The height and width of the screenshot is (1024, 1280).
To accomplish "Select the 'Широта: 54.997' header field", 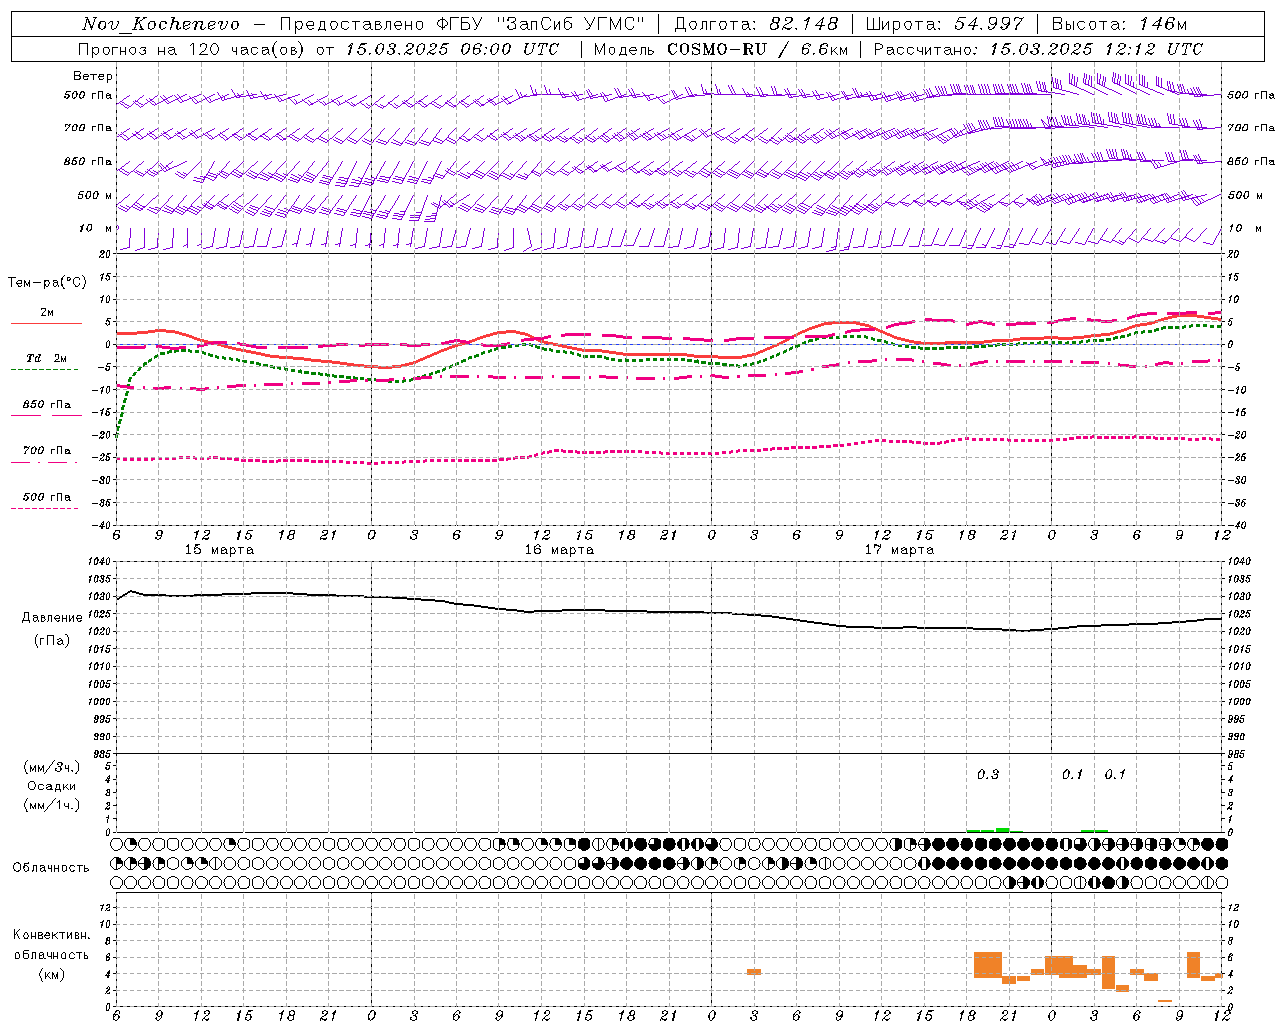I will coord(945,24).
